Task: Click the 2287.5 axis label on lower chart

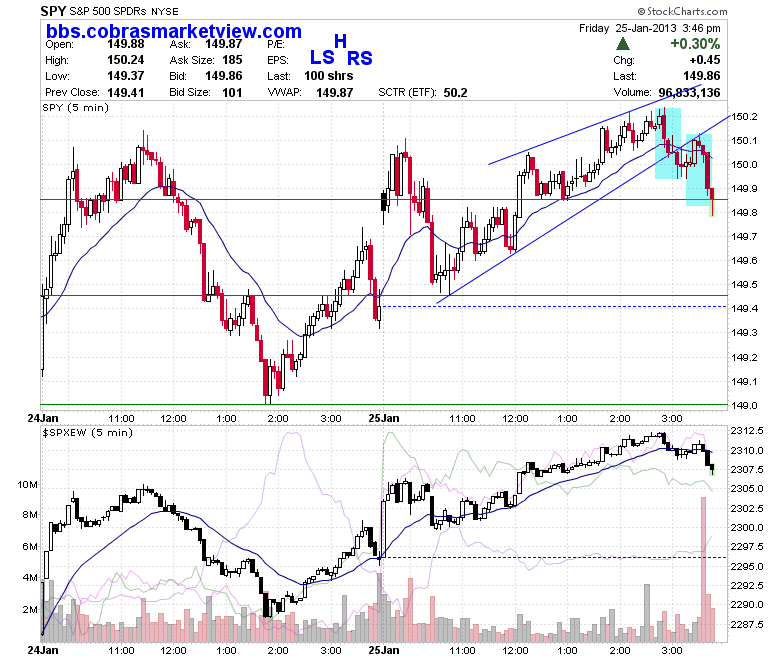Action: (747, 624)
